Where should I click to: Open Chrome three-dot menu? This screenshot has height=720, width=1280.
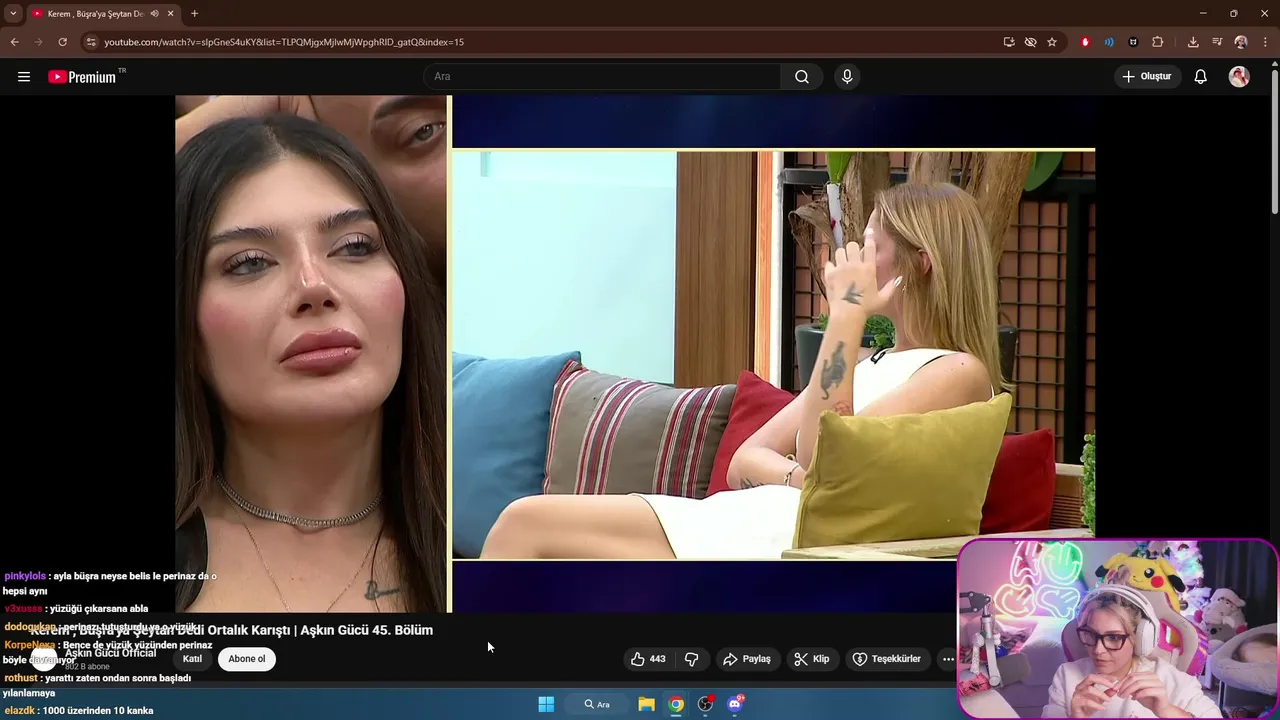pos(1265,42)
